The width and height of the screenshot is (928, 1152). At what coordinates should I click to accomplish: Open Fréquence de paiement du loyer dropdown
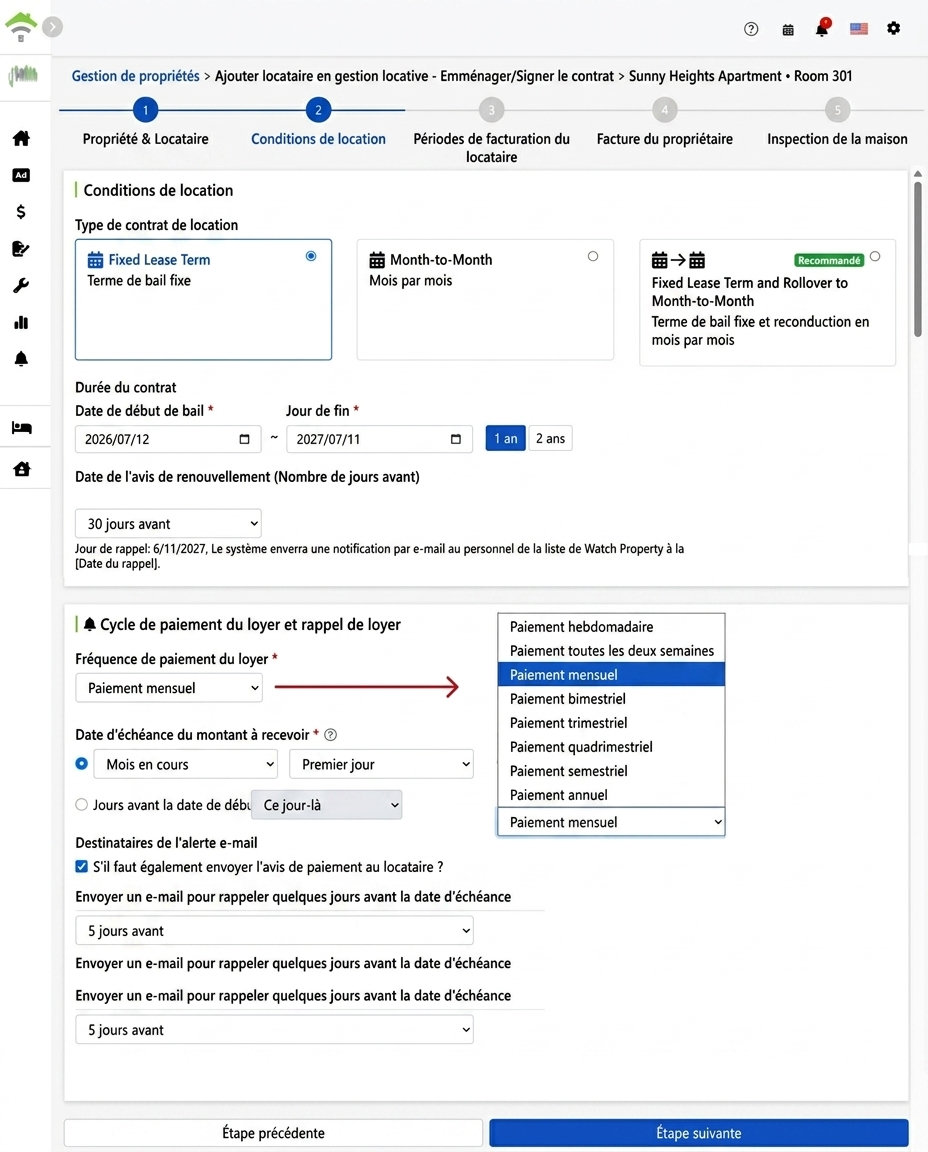pos(168,688)
